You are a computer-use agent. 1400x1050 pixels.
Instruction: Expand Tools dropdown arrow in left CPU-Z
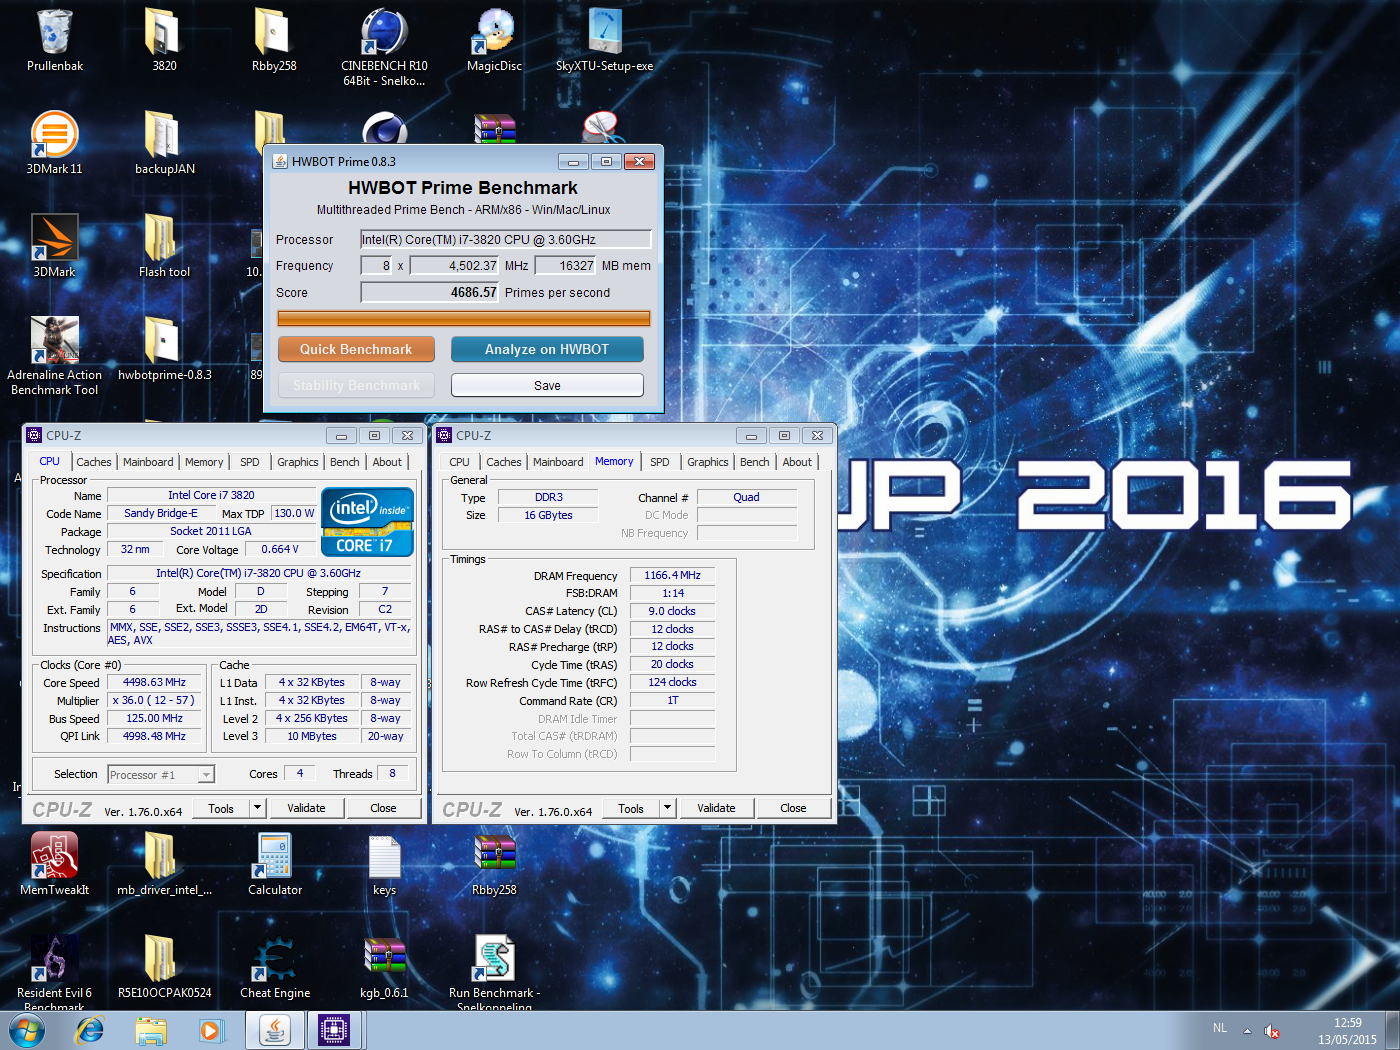[257, 808]
